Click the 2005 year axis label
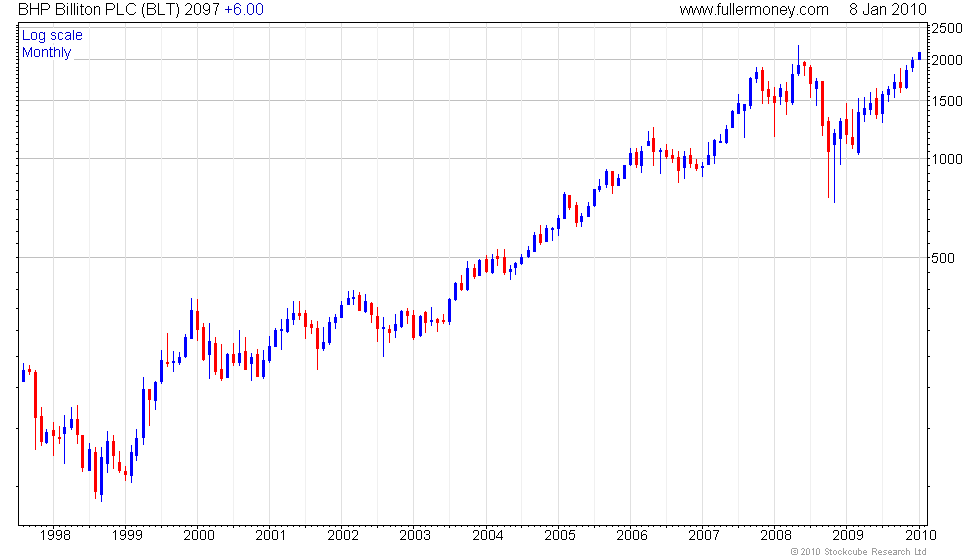 pos(559,535)
